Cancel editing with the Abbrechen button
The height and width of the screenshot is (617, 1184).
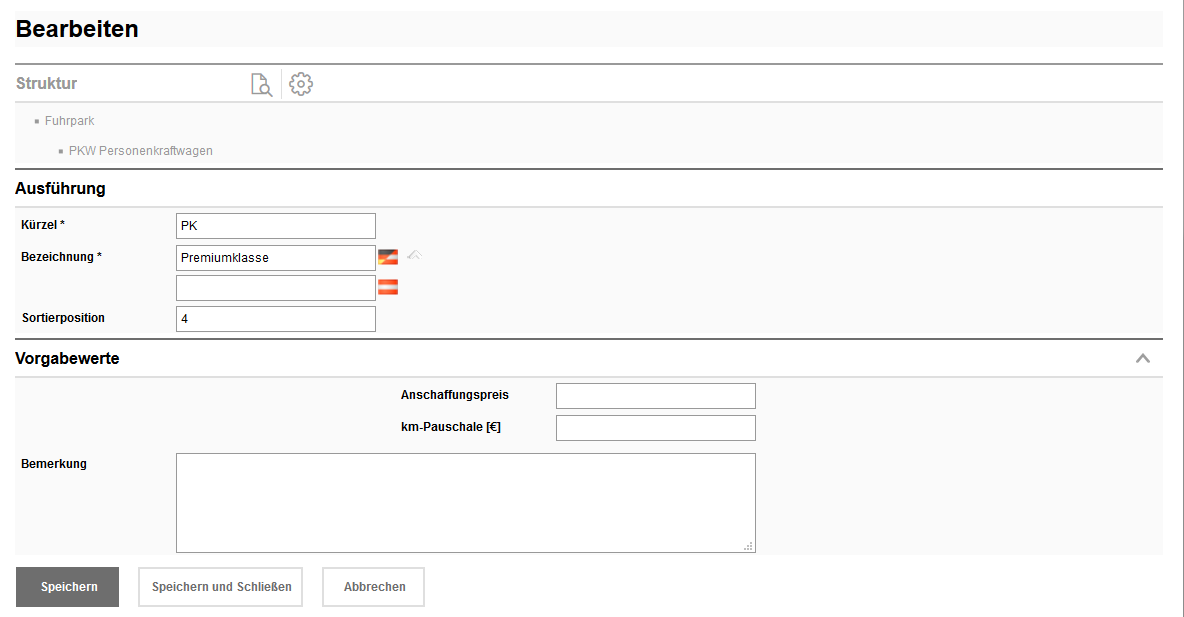coord(374,587)
